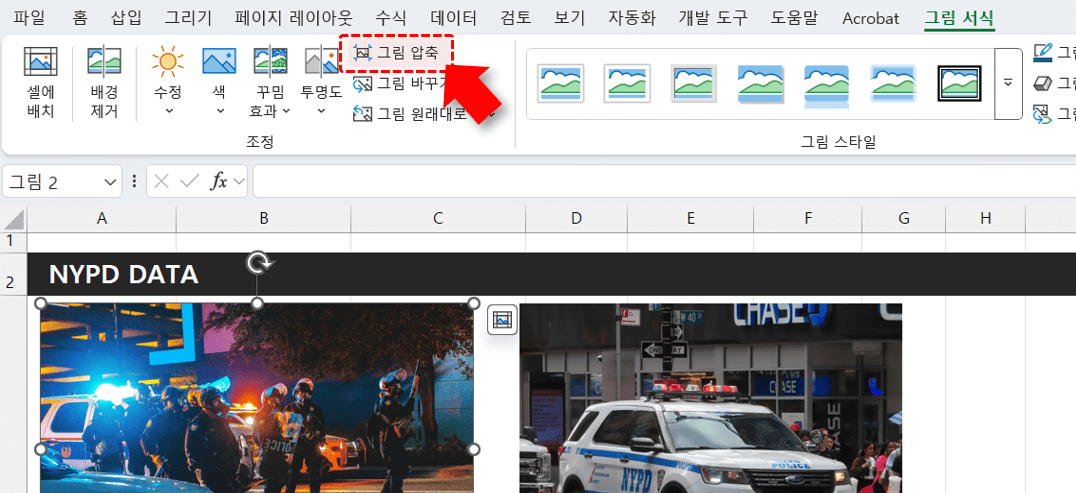Switch to 개발 도구 tab
1076x493 pixels.
tap(713, 17)
